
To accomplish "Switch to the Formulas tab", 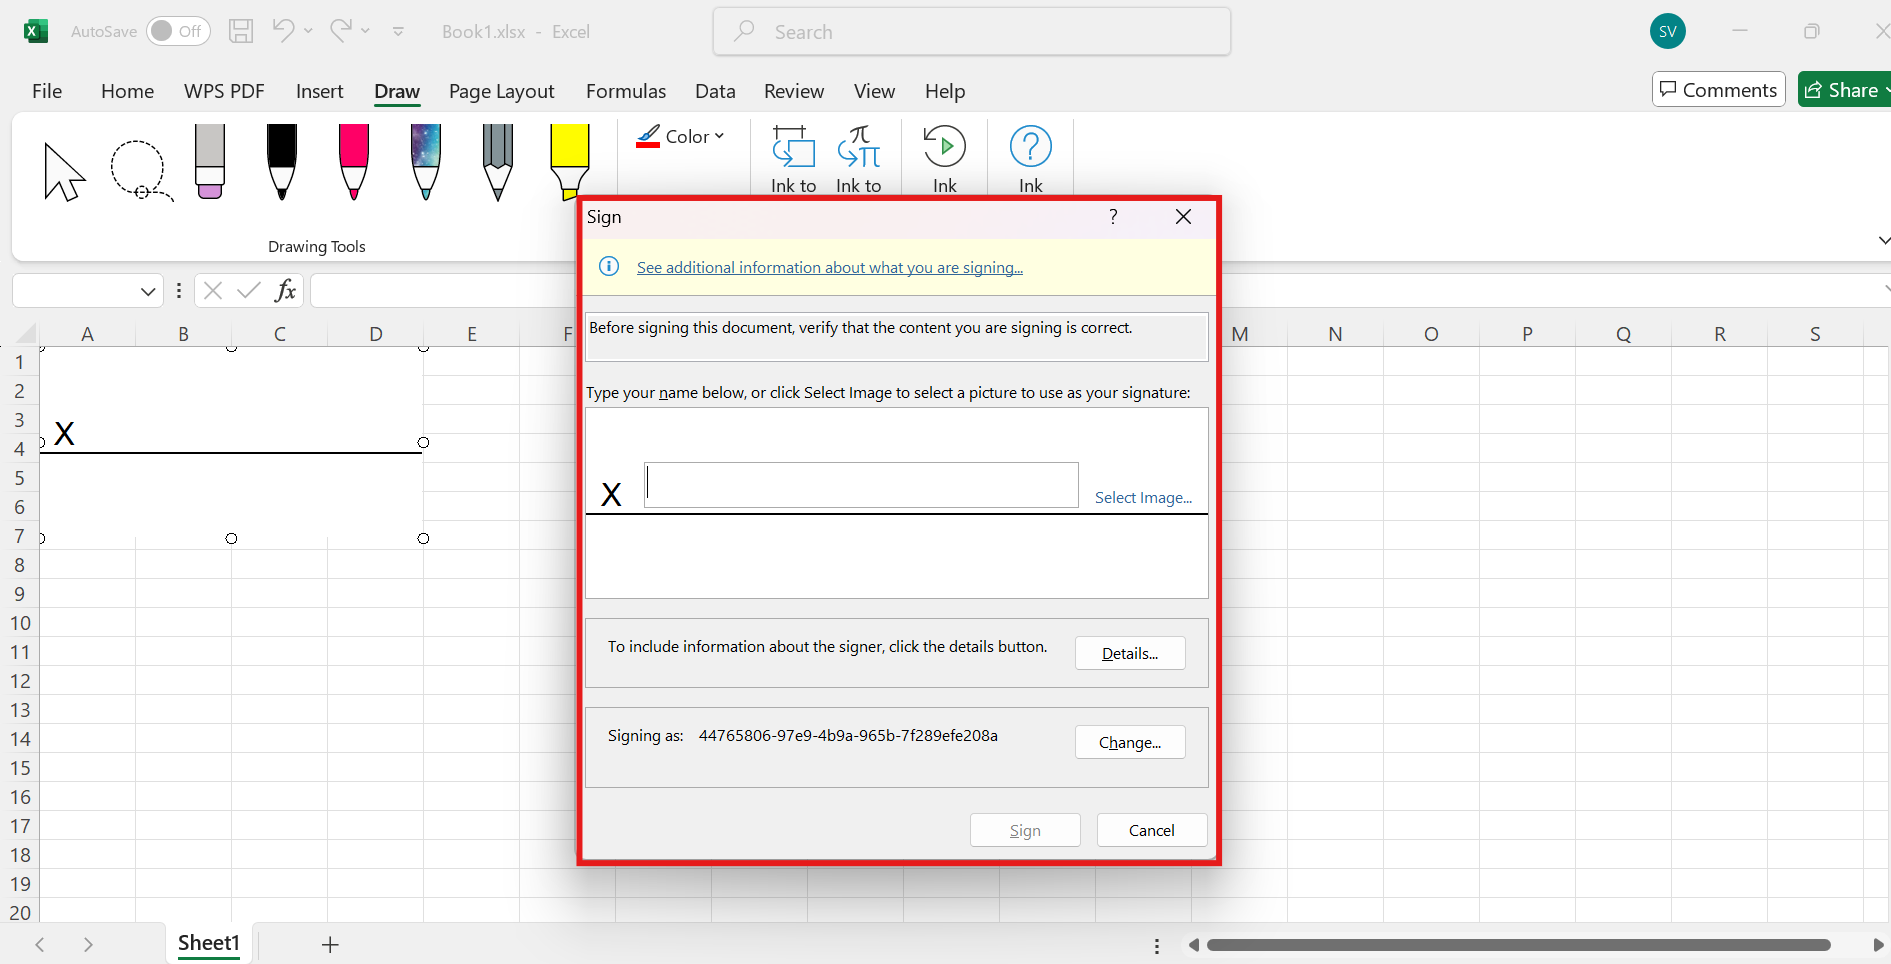I will [x=626, y=91].
